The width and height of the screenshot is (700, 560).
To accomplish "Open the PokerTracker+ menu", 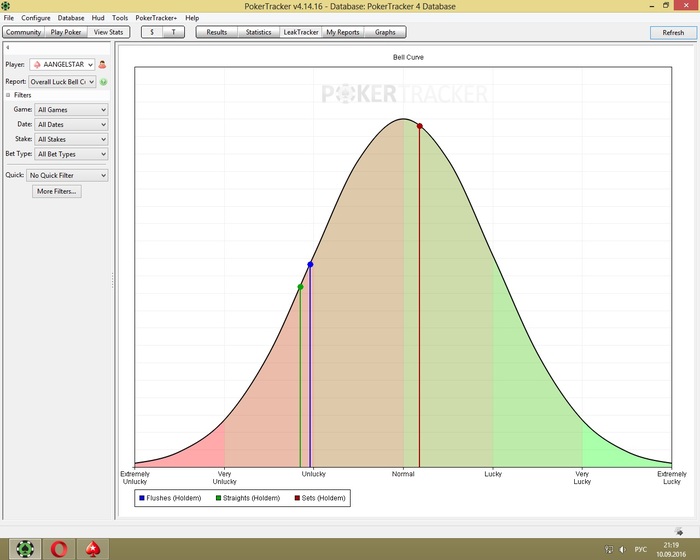I will click(x=156, y=18).
